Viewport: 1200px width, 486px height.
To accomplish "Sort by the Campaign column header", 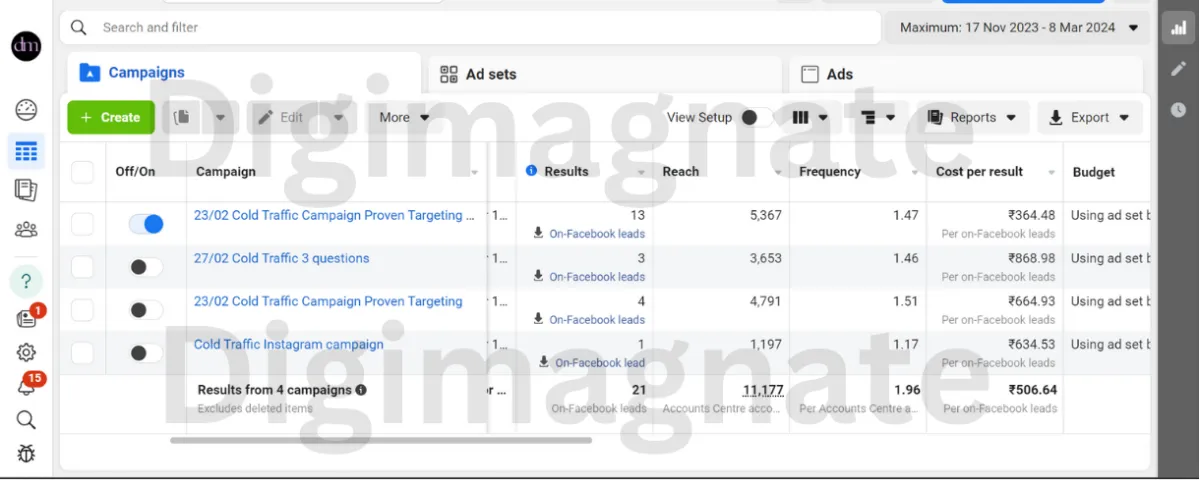I will [x=226, y=171].
